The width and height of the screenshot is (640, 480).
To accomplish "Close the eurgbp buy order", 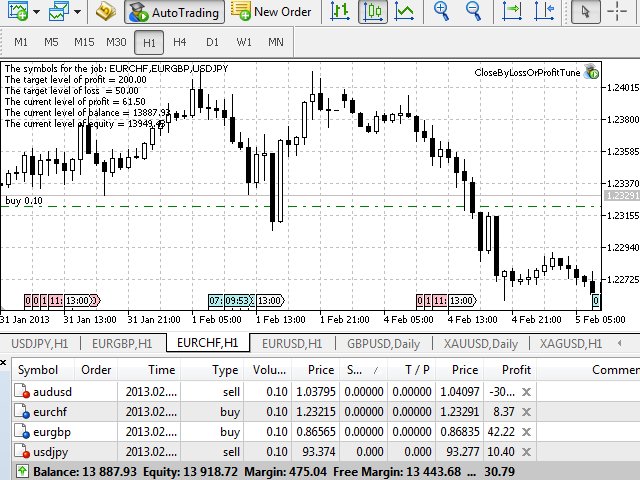I will click(526, 432).
